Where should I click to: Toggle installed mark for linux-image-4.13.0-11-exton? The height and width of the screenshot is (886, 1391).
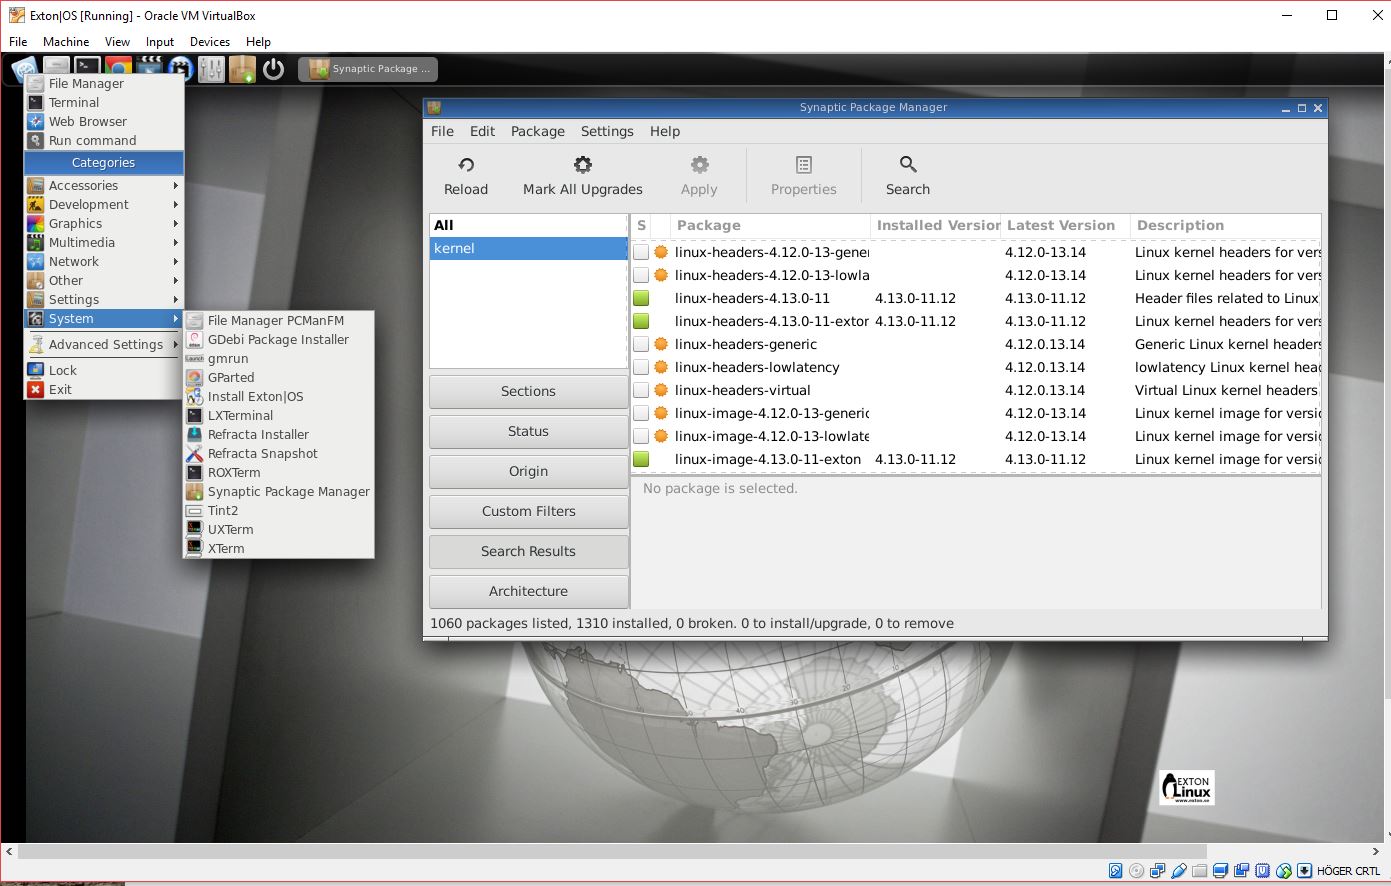click(641, 459)
